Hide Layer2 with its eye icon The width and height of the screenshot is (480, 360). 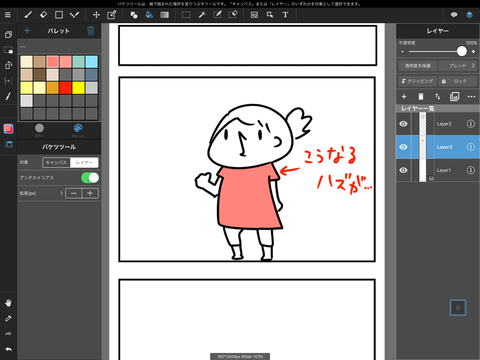403,124
